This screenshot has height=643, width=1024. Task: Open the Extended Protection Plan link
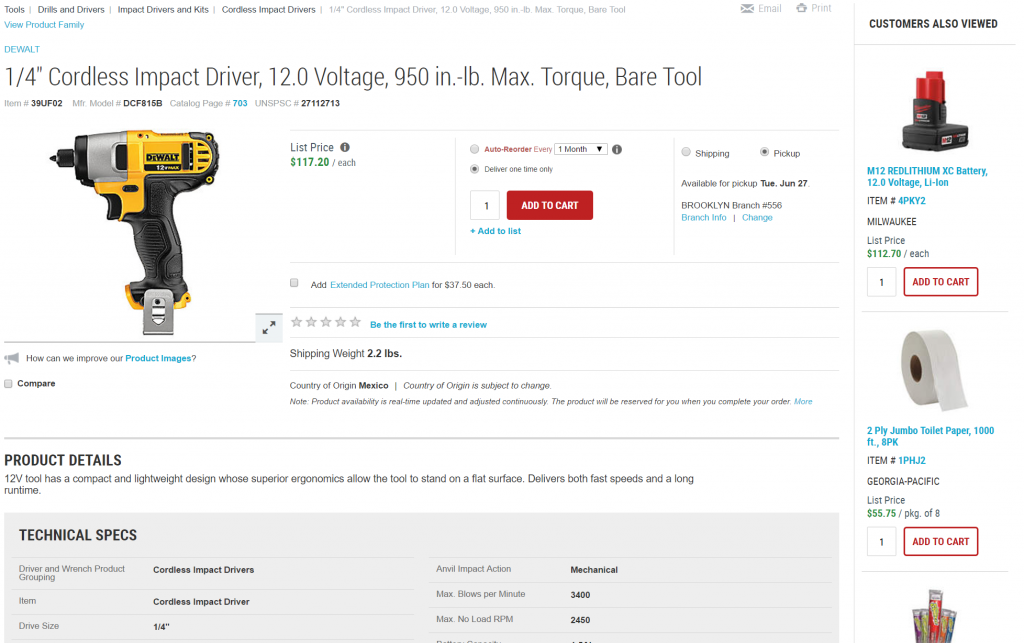380,285
